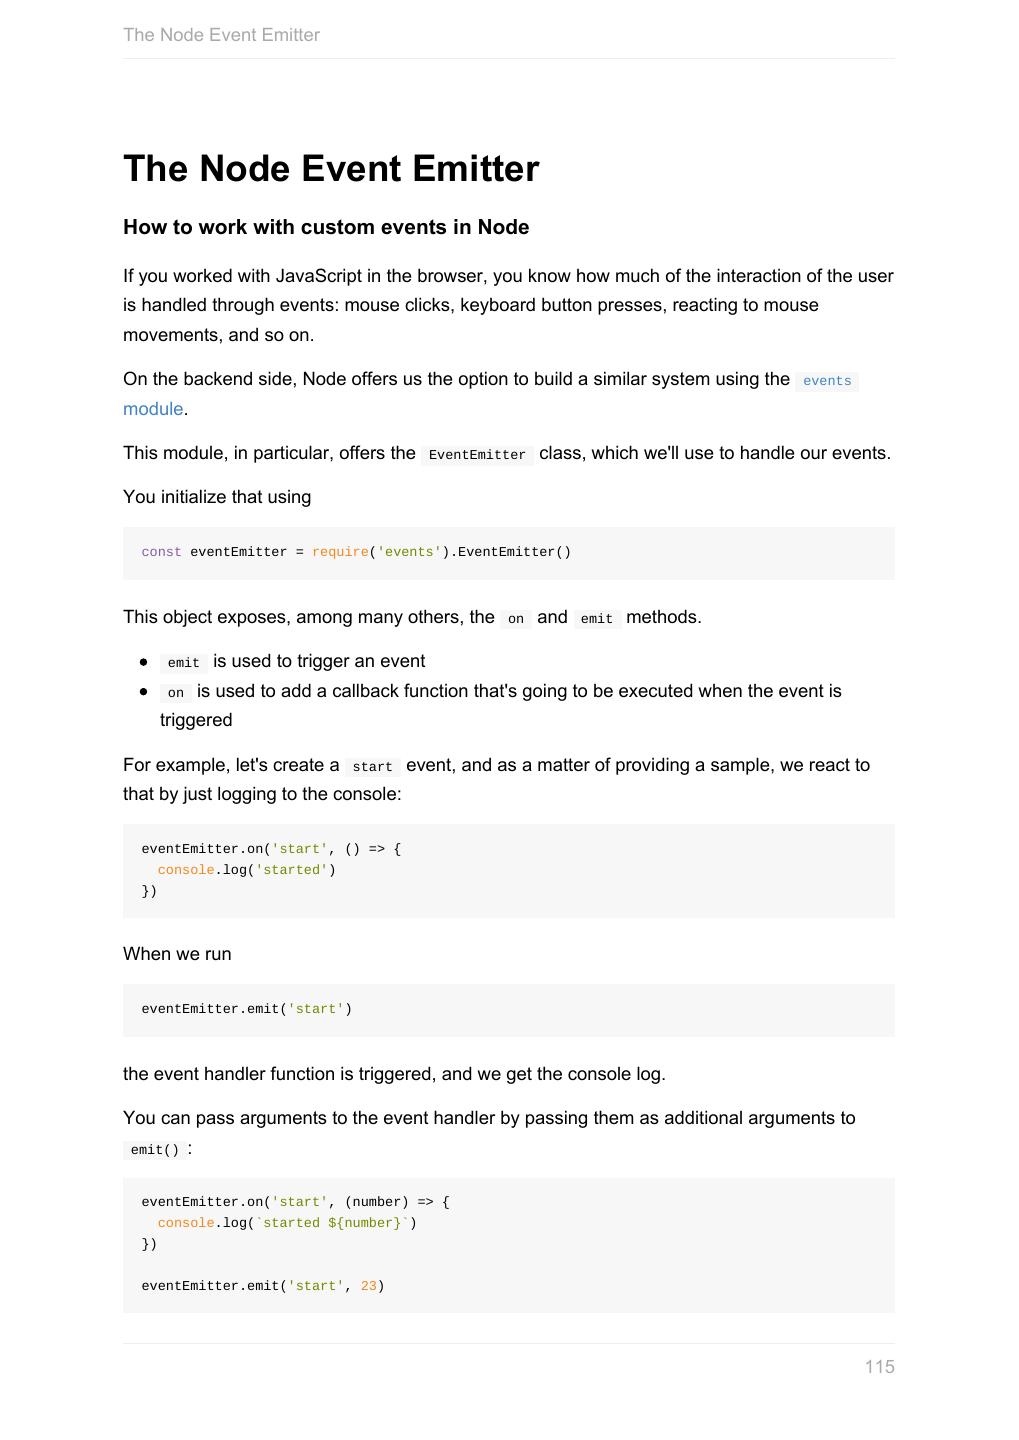Click the (number) => arrow function code line
This screenshot has width=1019, height=1440.
tap(295, 1202)
